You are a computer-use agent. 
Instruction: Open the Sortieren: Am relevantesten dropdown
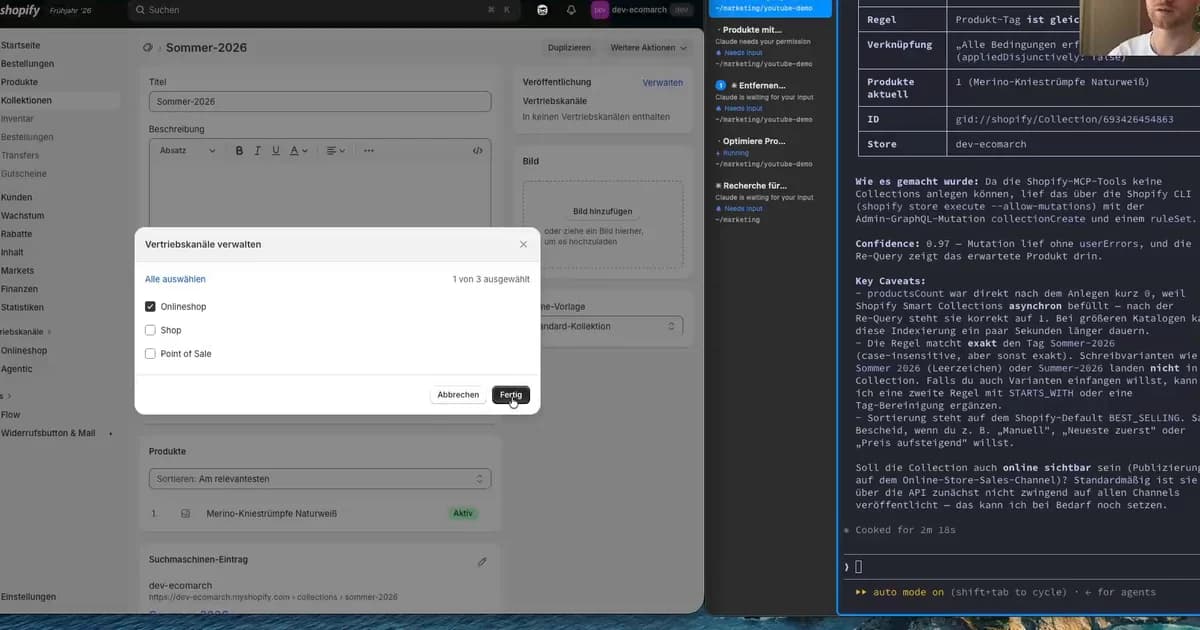click(320, 479)
